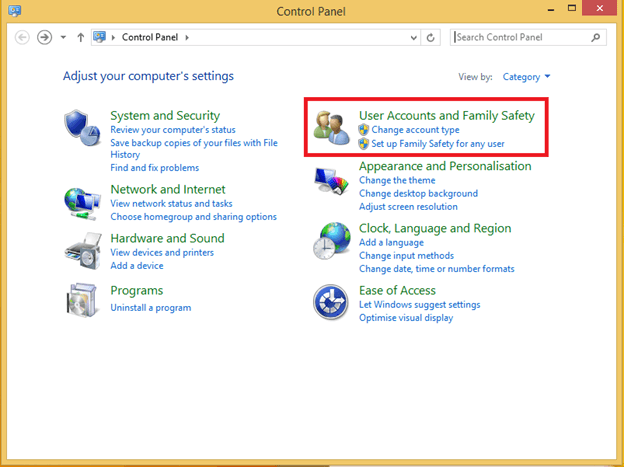The height and width of the screenshot is (467, 624).
Task: Click the Back arrow navigation button
Action: [22, 37]
